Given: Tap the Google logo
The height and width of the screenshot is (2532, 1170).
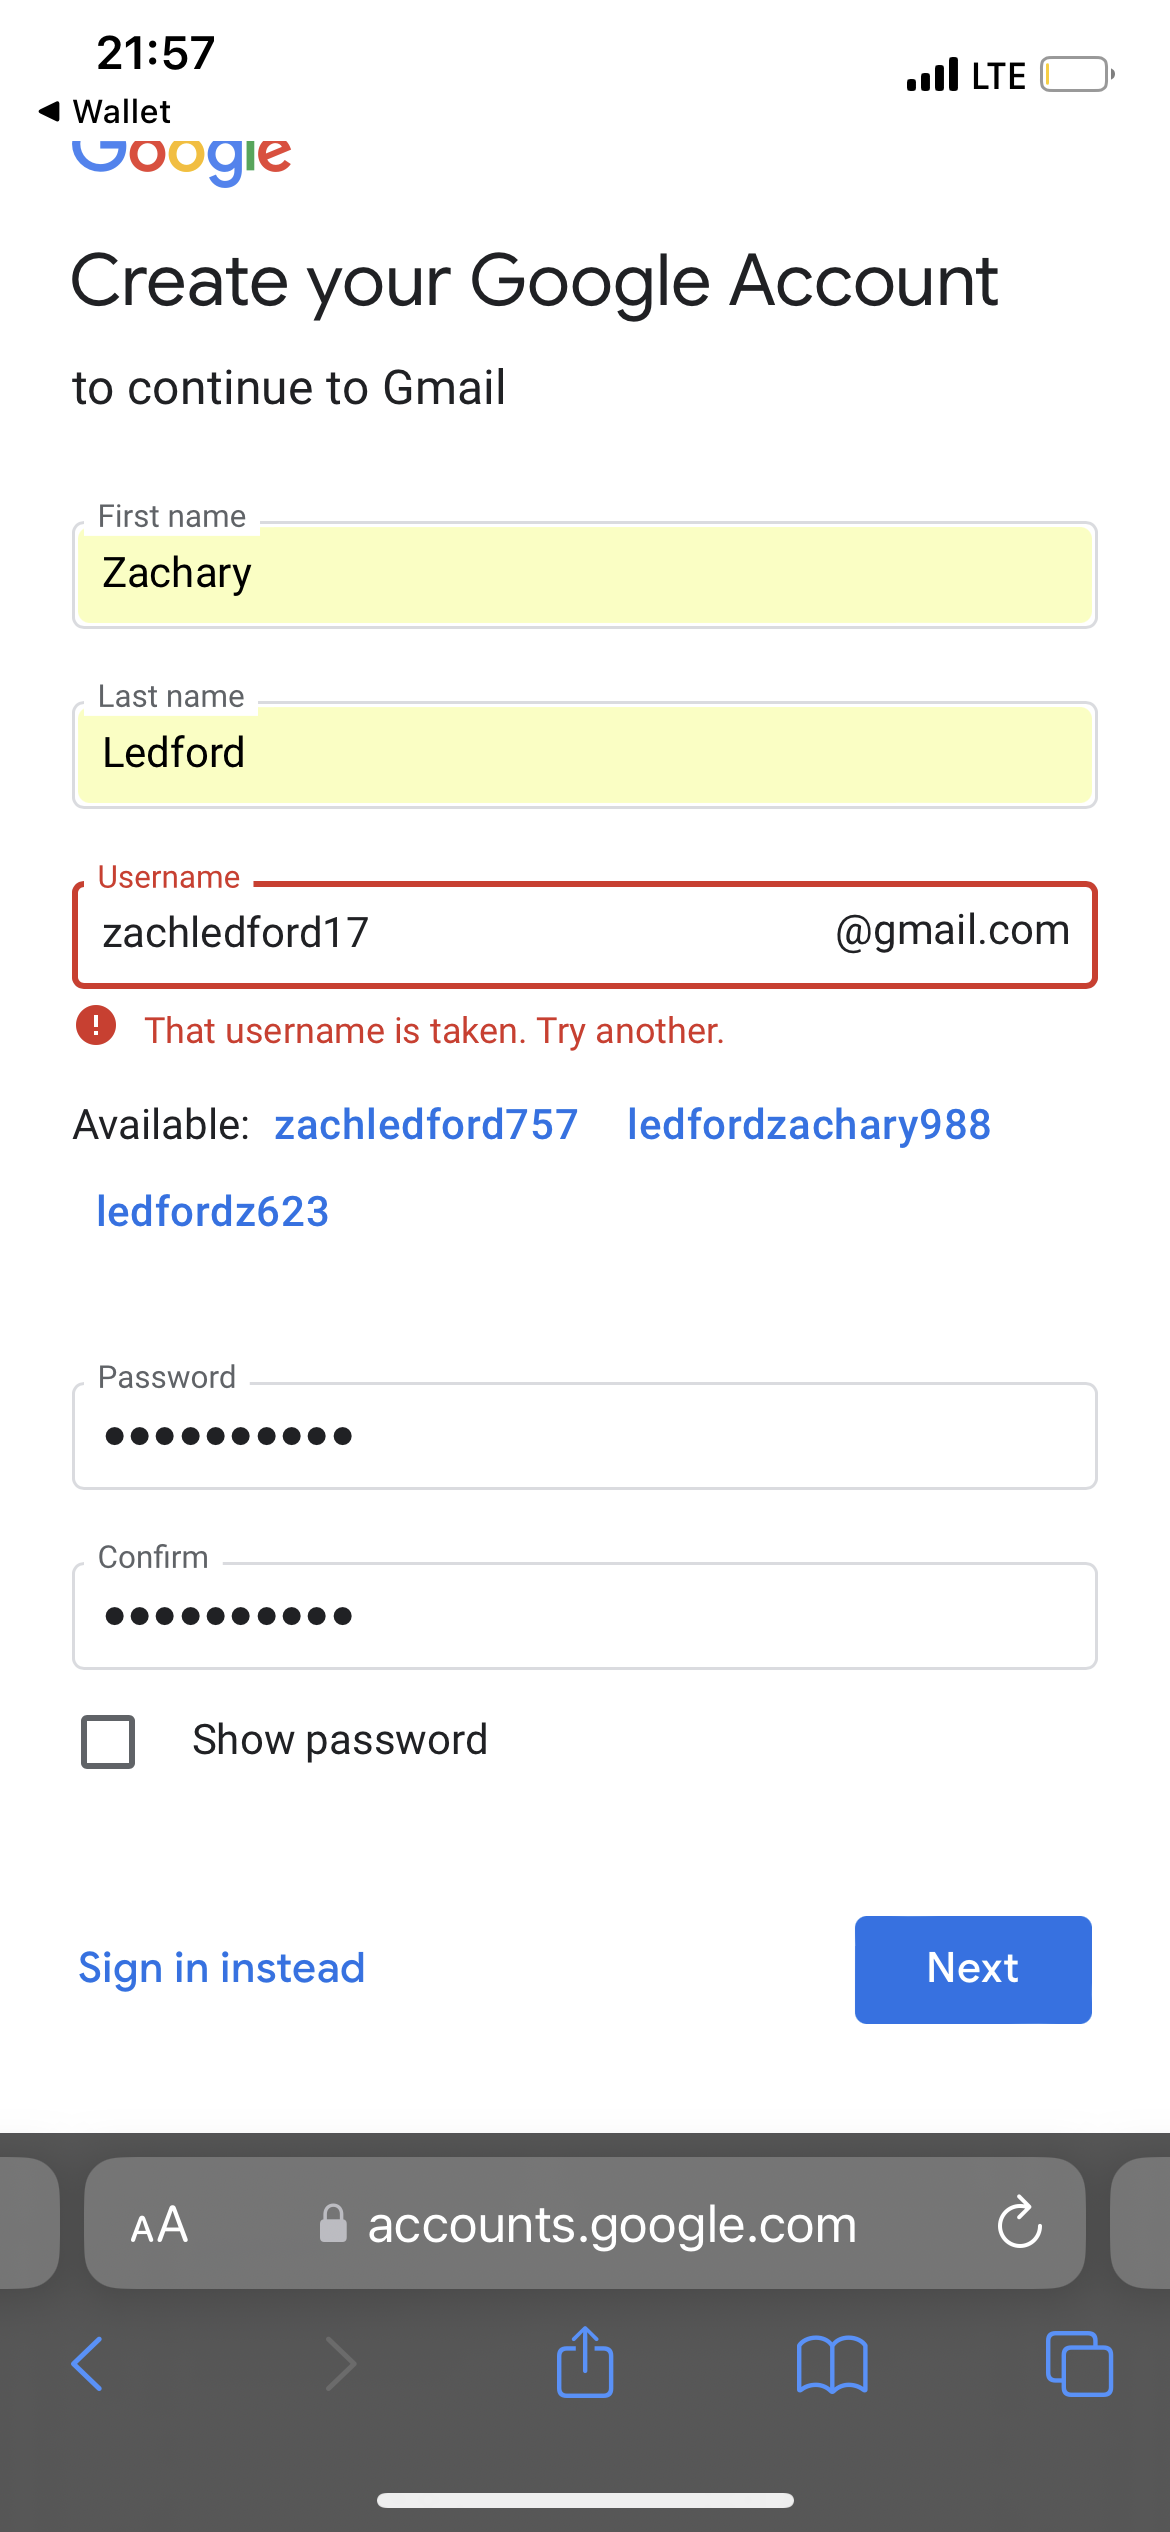Looking at the screenshot, I should click(182, 158).
